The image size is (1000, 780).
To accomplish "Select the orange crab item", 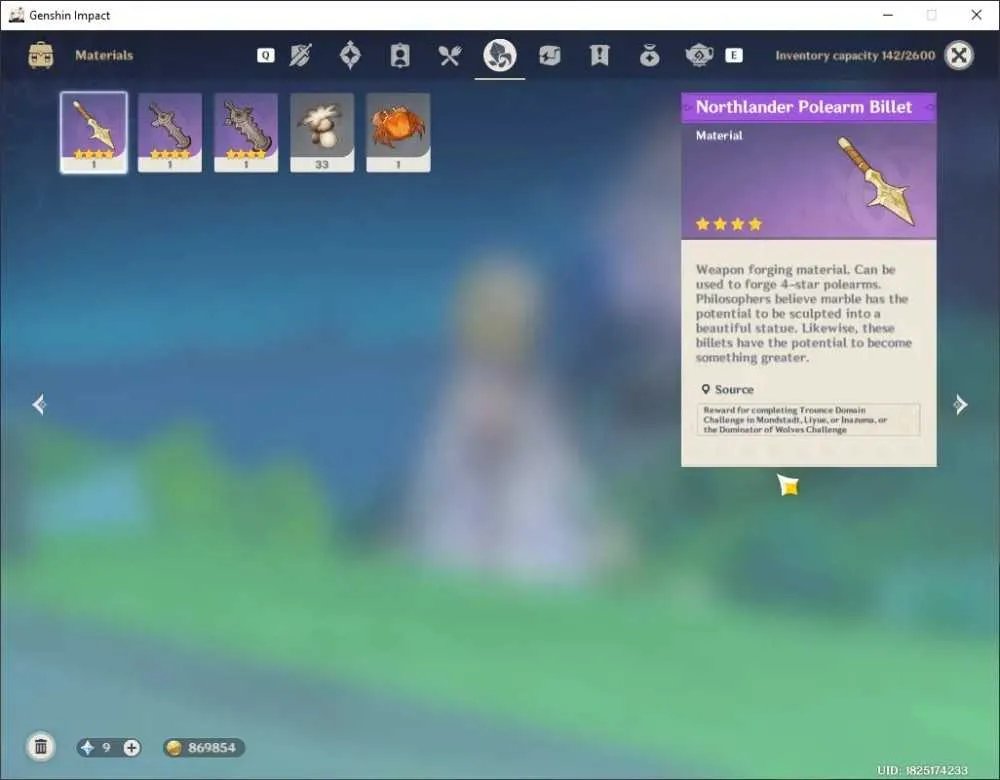I will pyautogui.click(x=398, y=133).
